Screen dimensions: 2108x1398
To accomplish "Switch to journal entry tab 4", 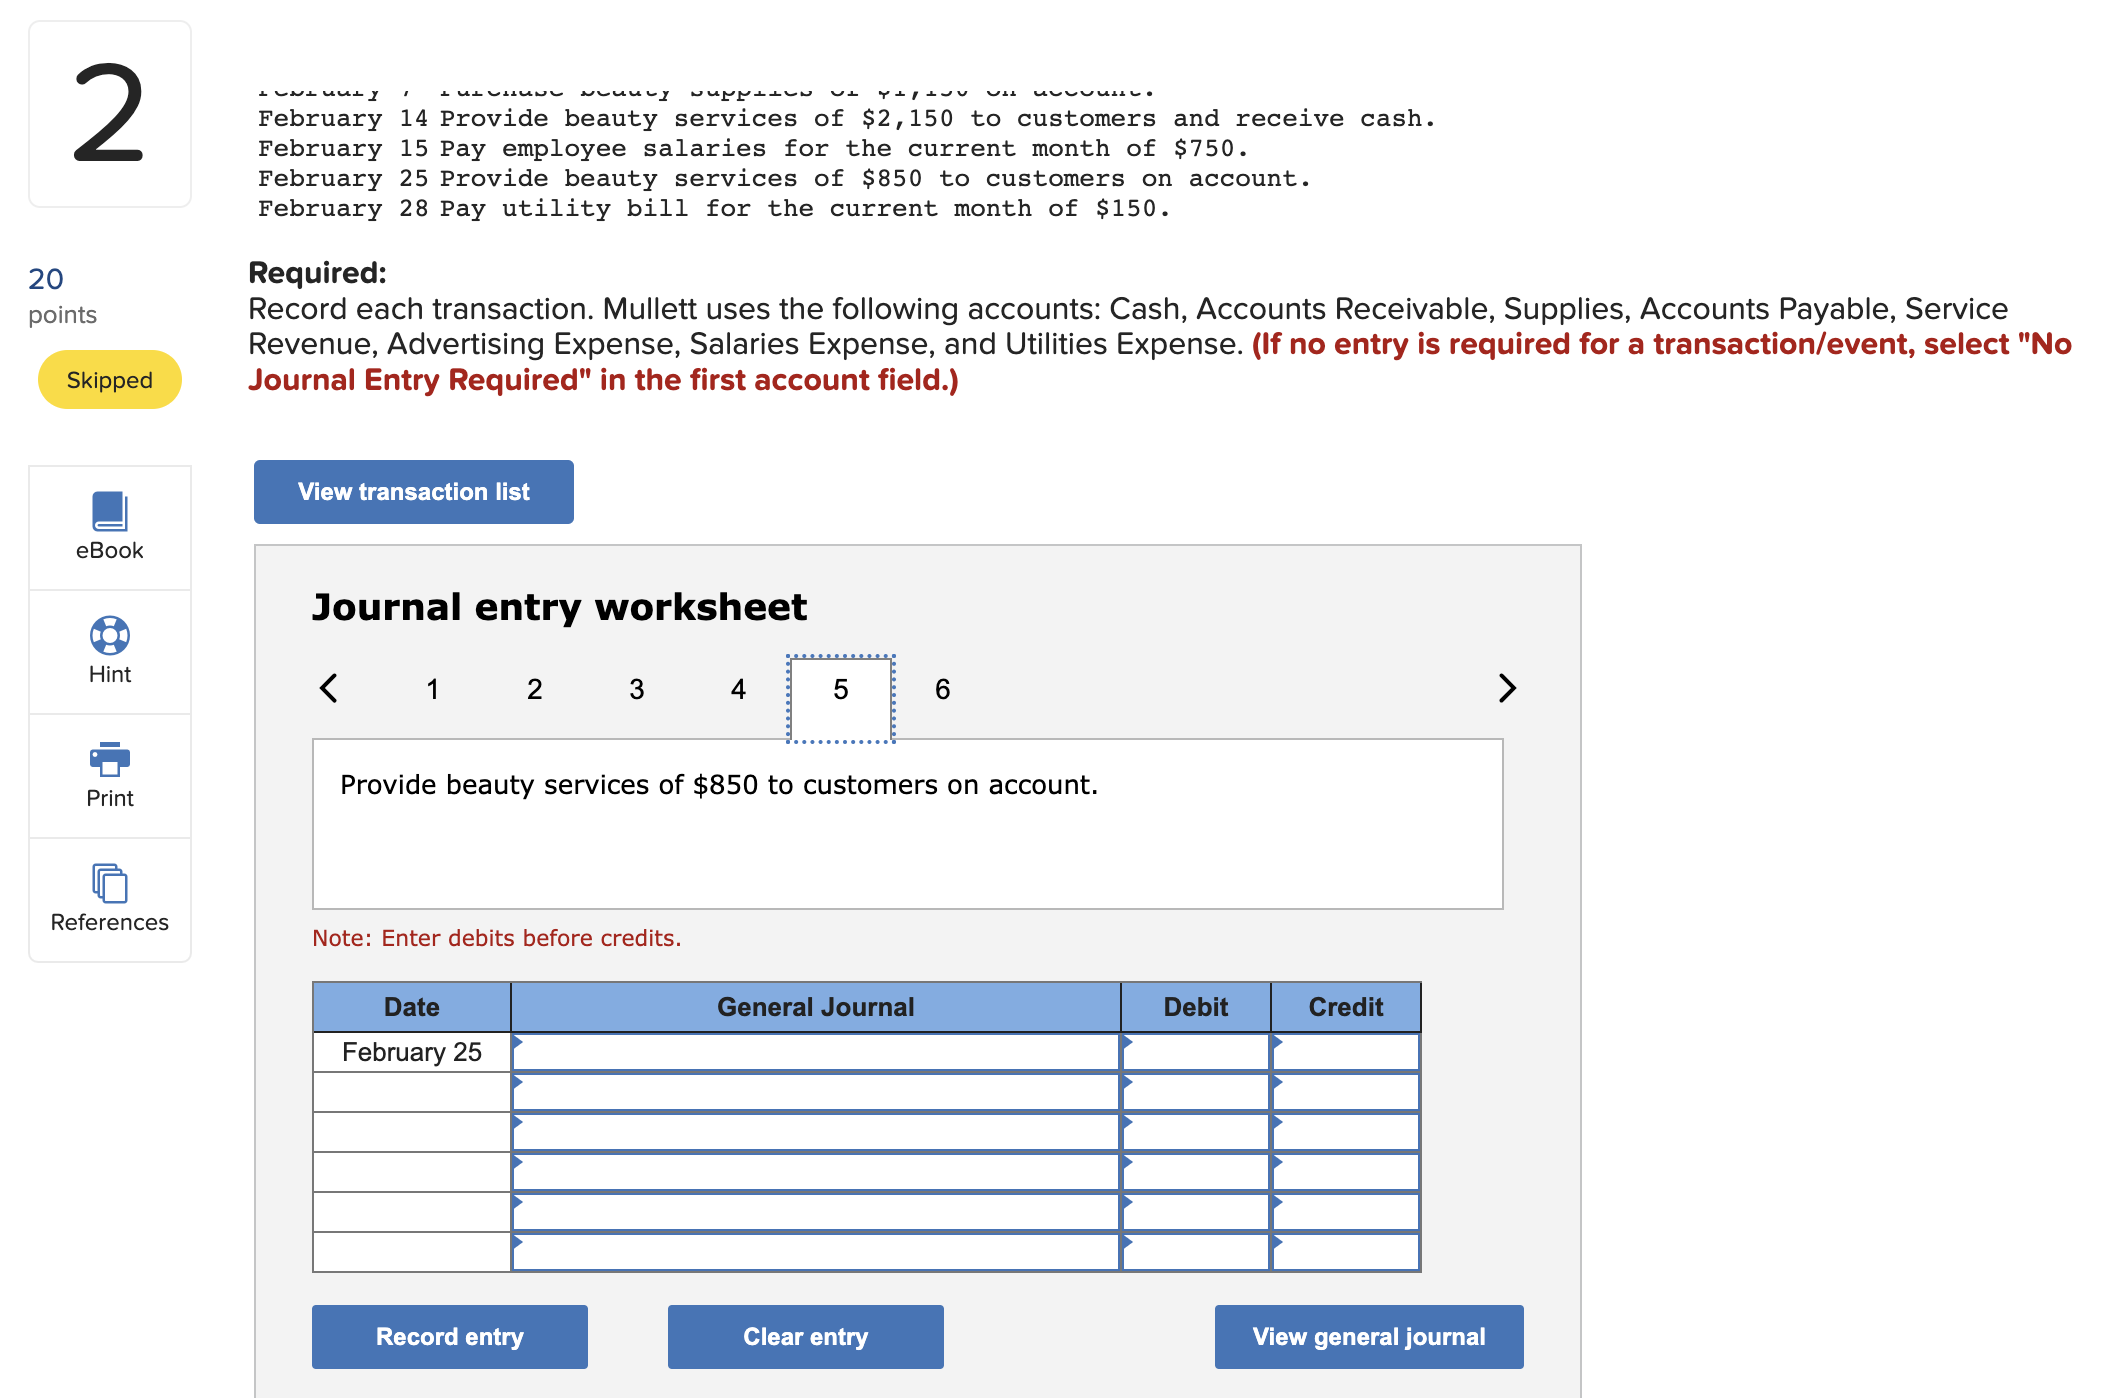I will click(x=738, y=689).
